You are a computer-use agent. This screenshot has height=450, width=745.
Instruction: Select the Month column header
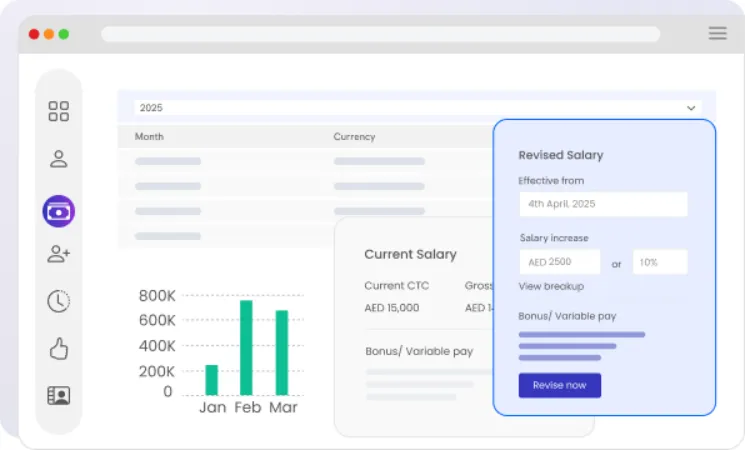(x=149, y=137)
